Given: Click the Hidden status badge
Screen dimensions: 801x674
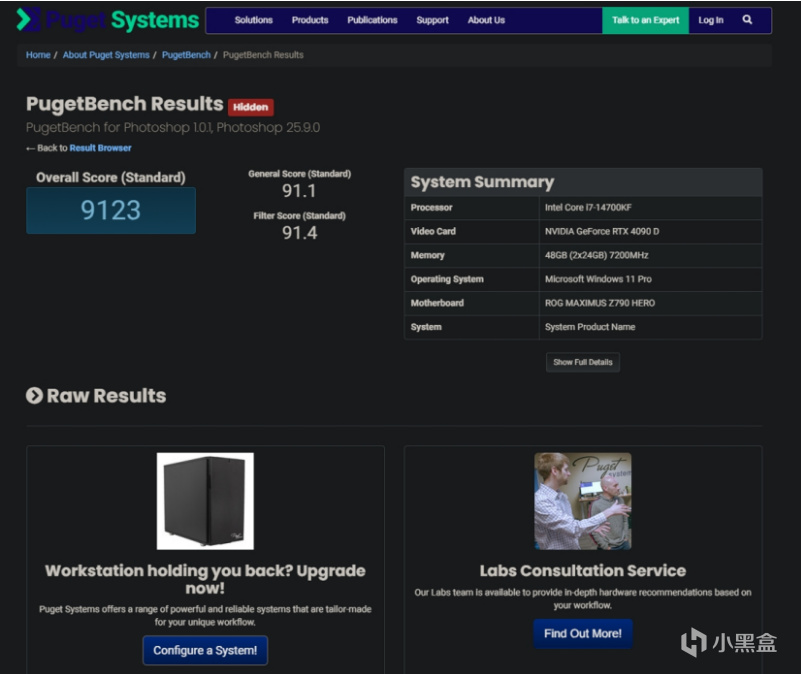Looking at the screenshot, I should [251, 107].
